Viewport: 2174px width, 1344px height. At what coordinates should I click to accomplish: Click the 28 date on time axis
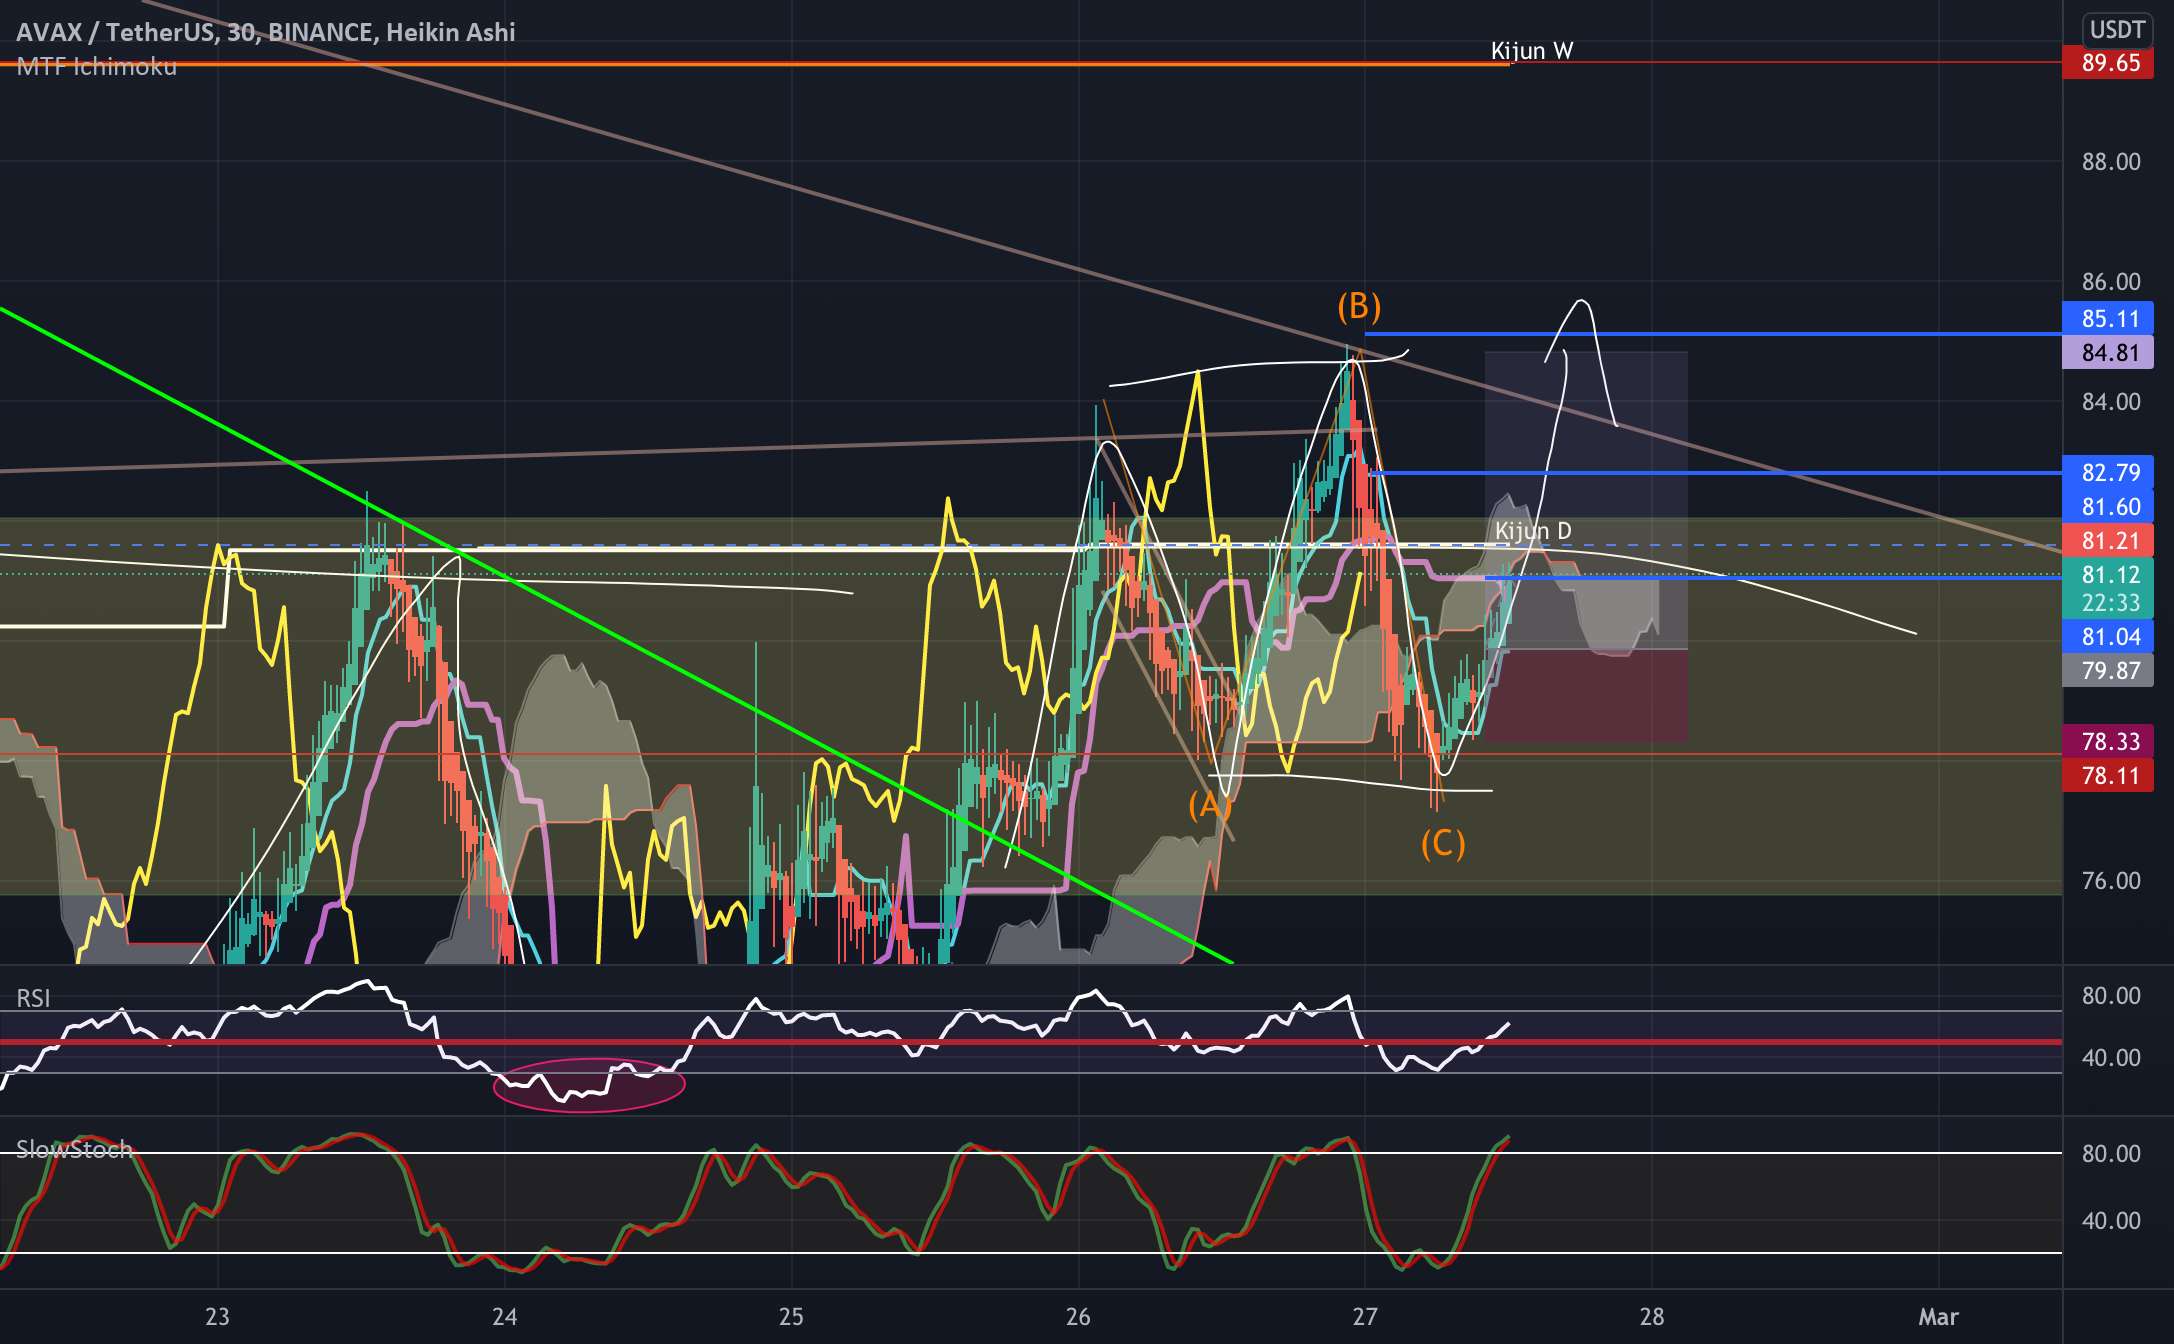1652,1317
